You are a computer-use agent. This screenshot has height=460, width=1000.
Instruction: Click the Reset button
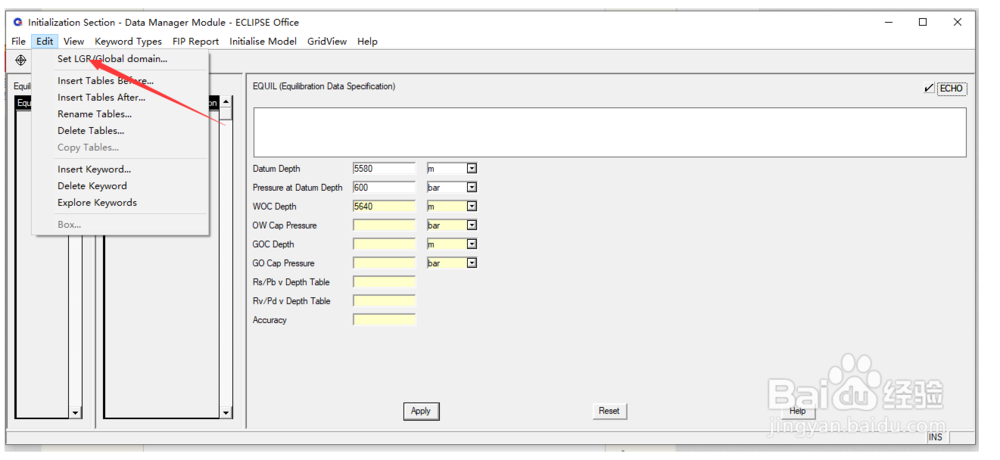(x=609, y=412)
